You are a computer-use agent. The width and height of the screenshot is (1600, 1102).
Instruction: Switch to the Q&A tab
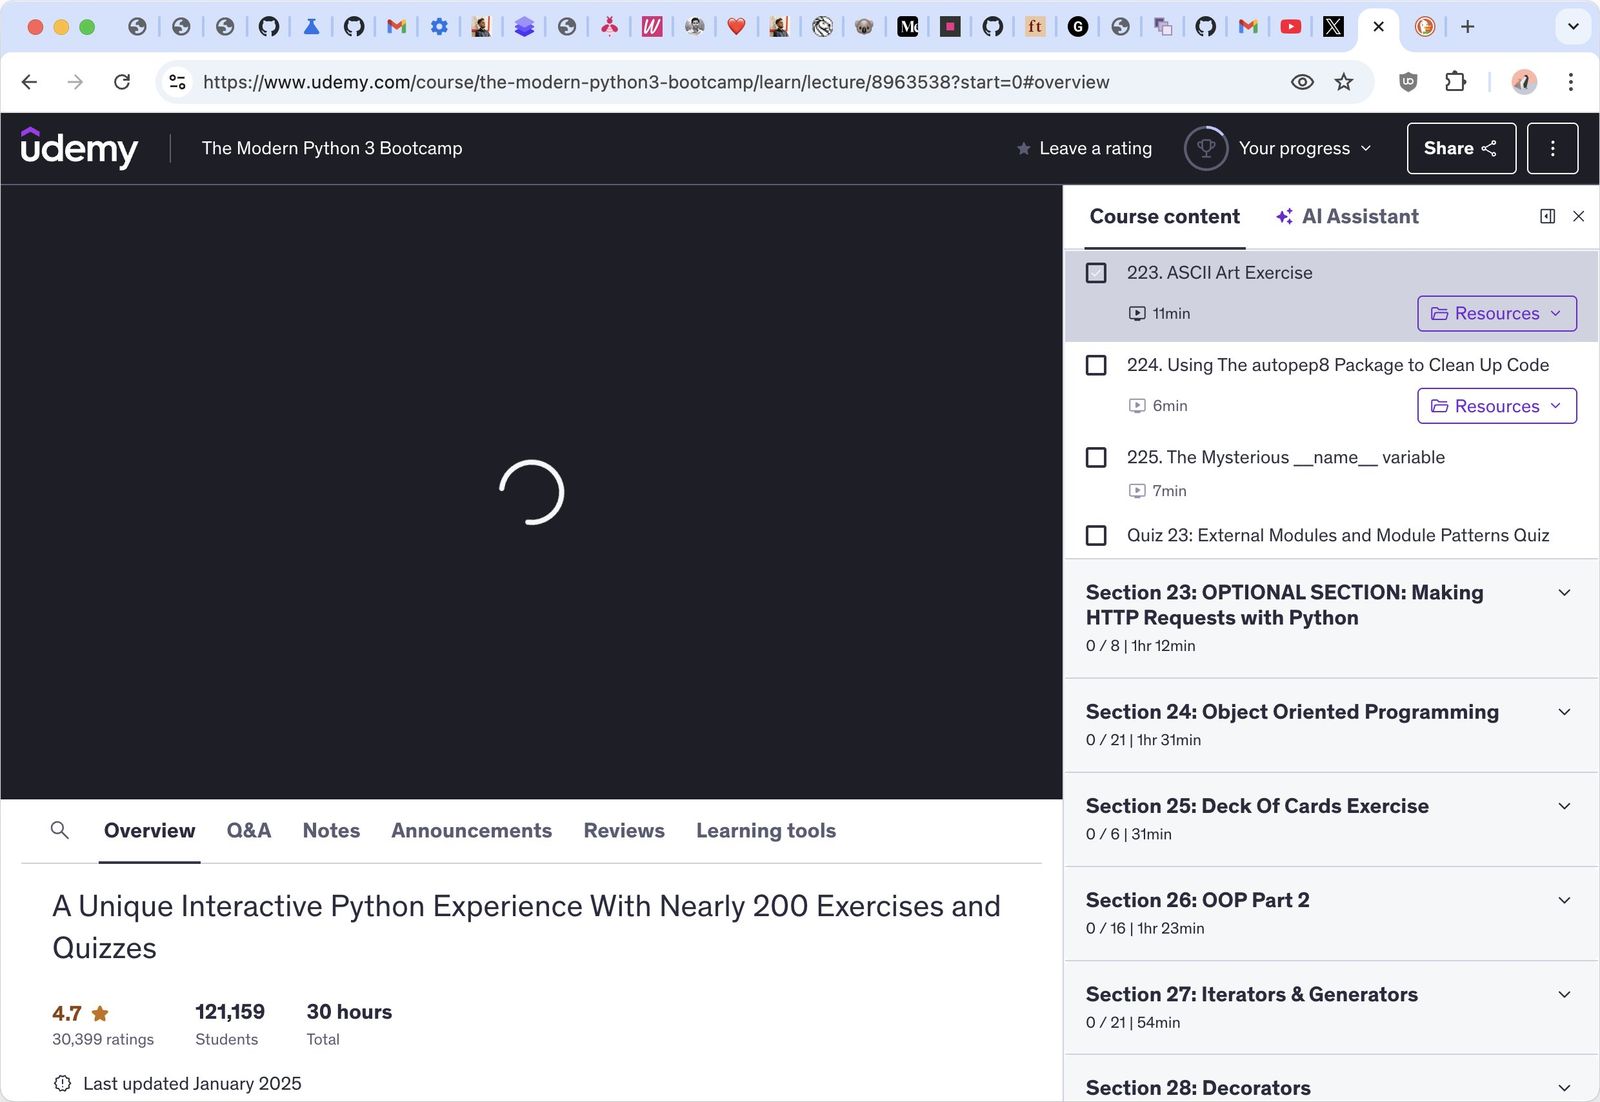[x=248, y=830]
